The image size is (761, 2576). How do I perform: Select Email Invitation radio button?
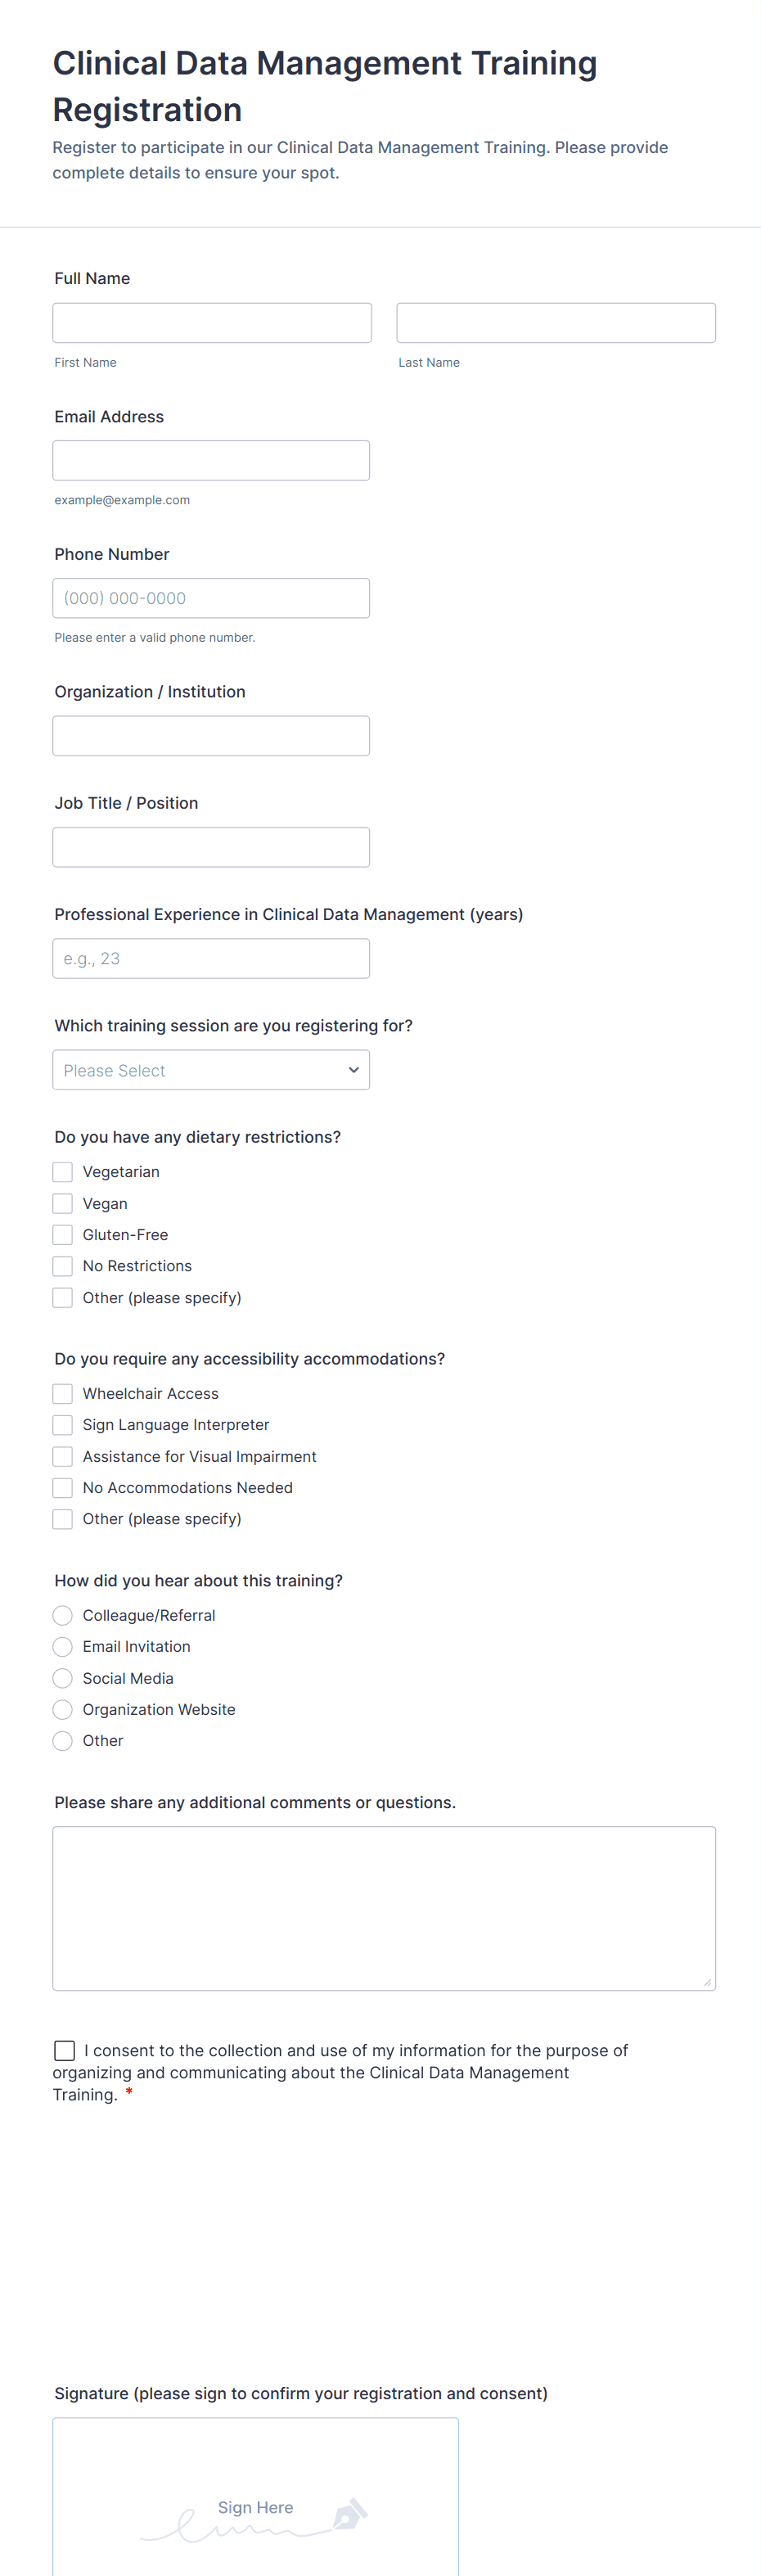pyautogui.click(x=62, y=1646)
